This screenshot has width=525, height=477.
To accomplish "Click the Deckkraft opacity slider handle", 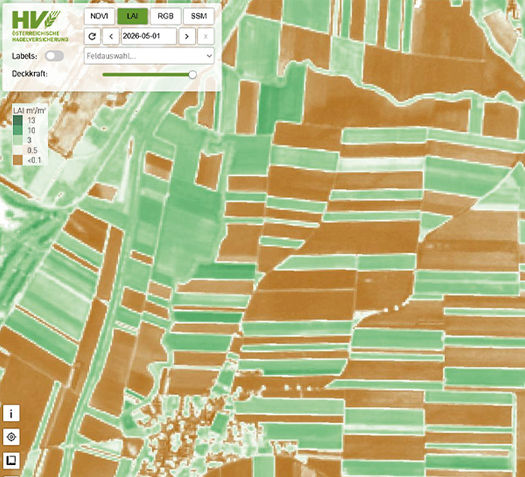I will [x=193, y=75].
